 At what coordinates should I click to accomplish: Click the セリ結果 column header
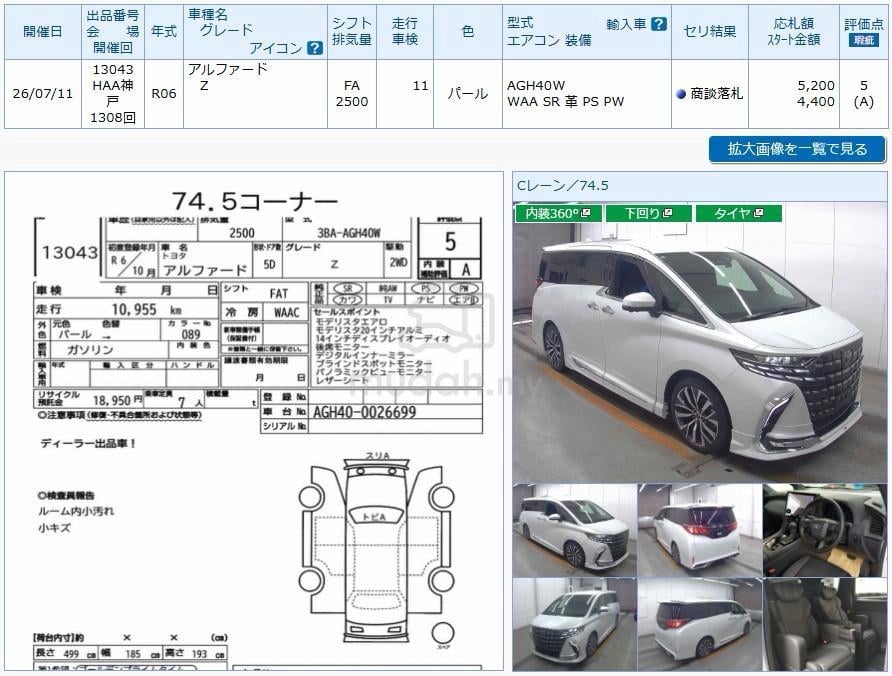[709, 32]
